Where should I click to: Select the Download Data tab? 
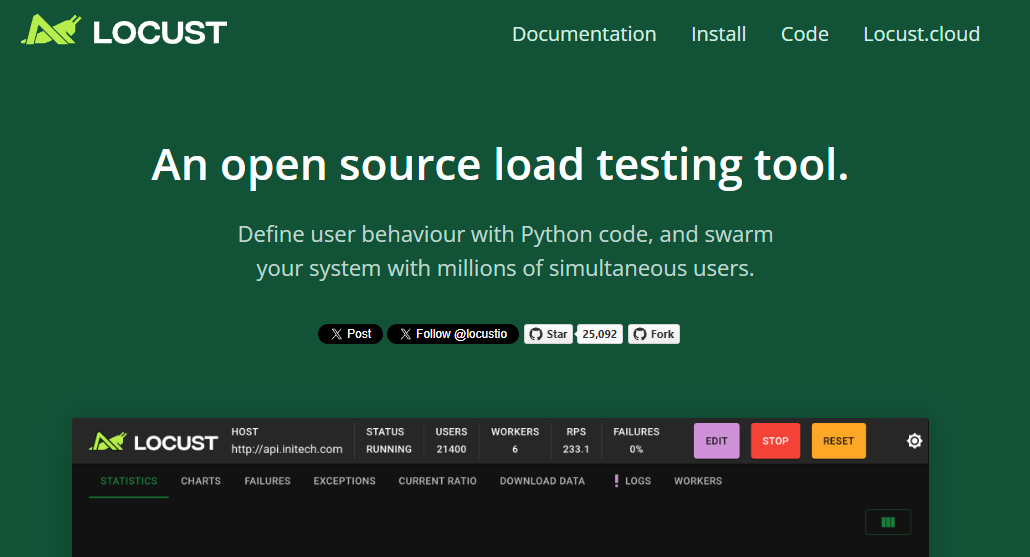click(542, 481)
